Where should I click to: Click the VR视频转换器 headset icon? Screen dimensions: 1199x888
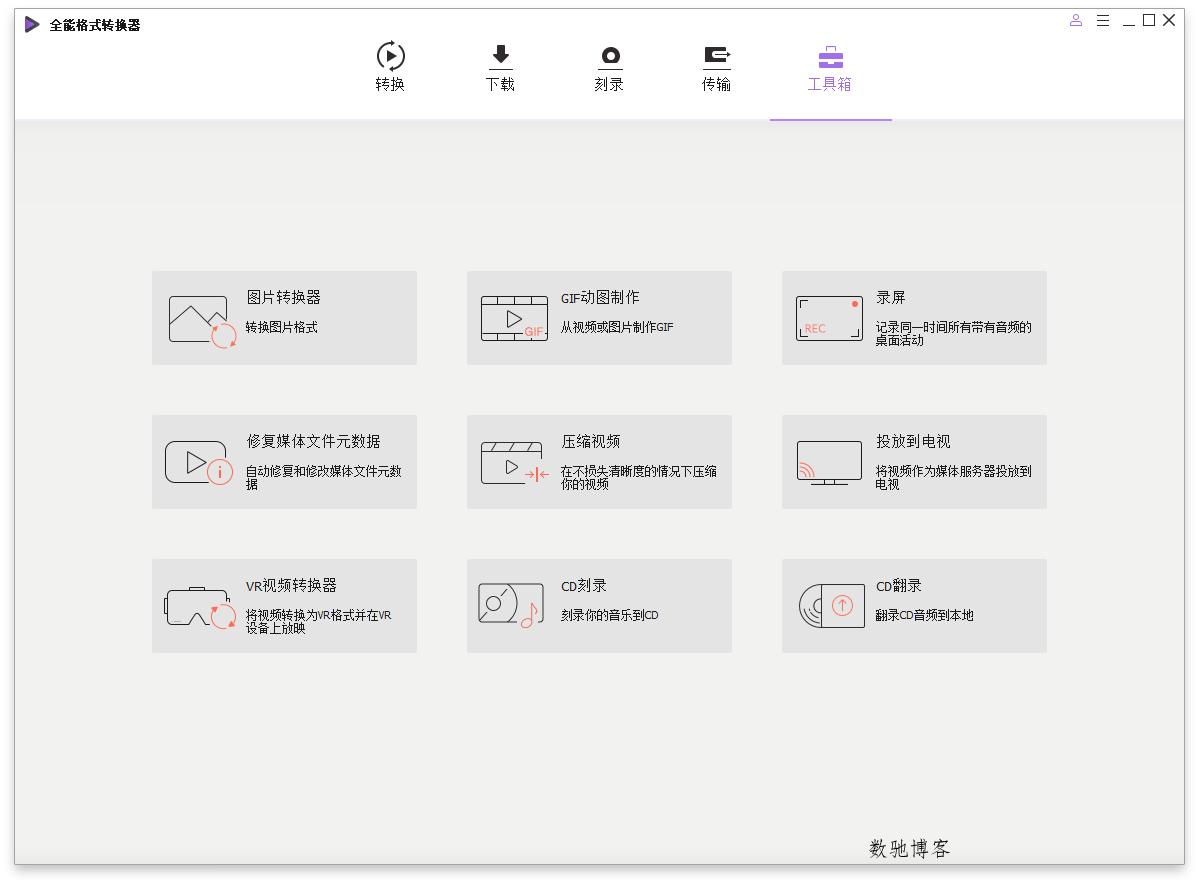coord(200,607)
